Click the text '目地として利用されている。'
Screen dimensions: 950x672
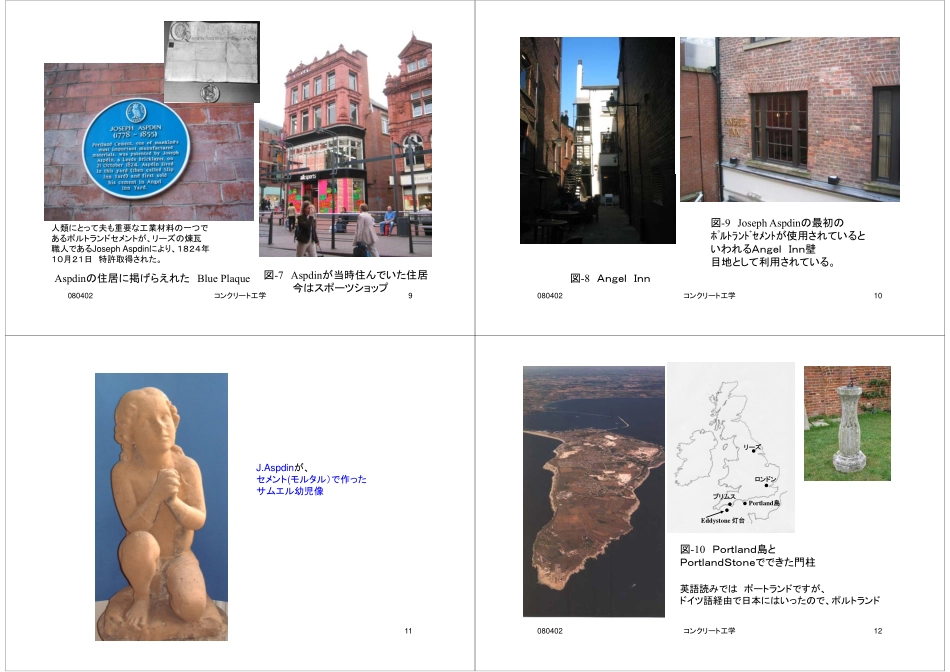click(x=773, y=262)
